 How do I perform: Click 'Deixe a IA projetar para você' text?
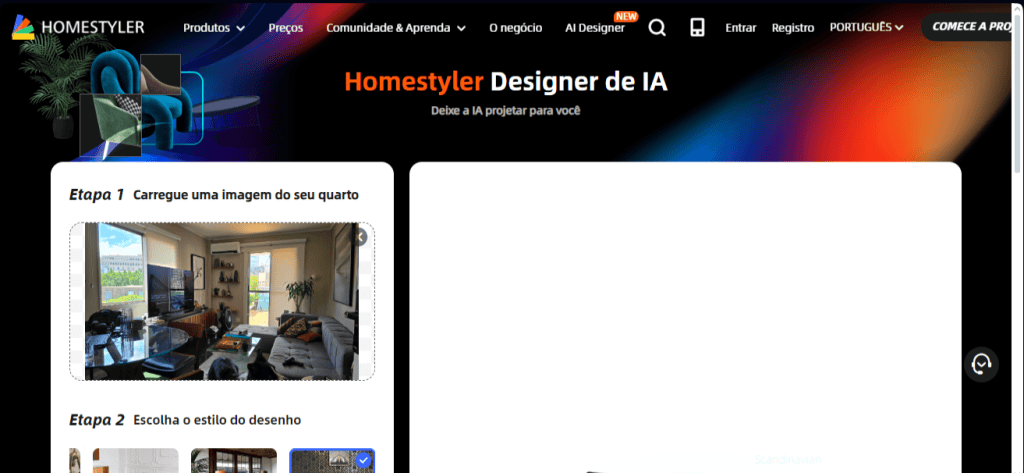(505, 111)
